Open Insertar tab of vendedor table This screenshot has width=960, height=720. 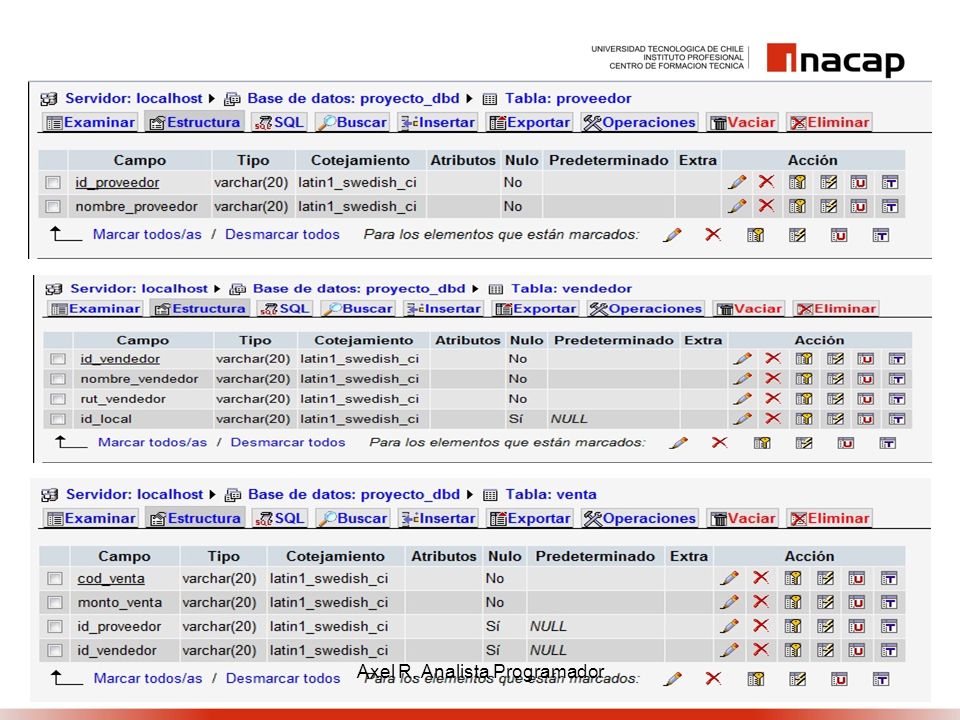[x=443, y=309]
